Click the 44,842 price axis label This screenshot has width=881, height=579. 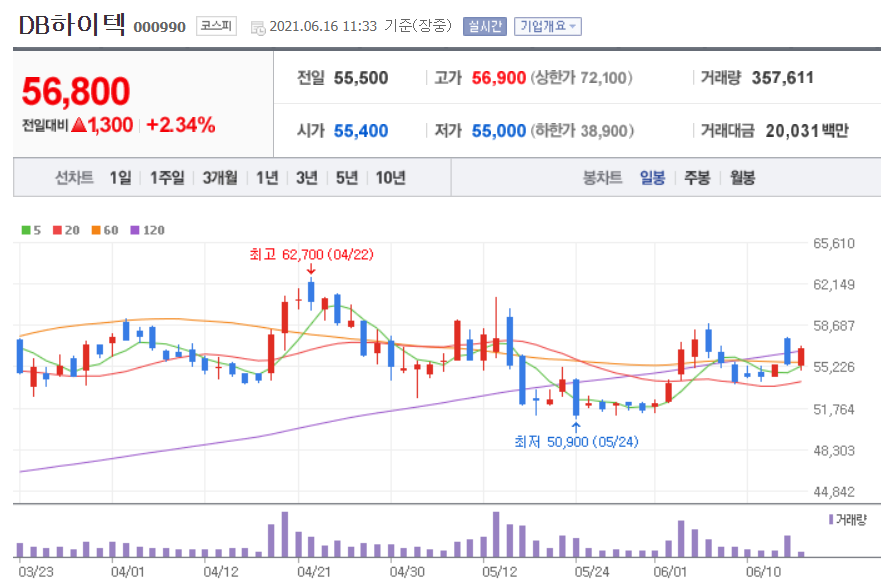tap(834, 492)
